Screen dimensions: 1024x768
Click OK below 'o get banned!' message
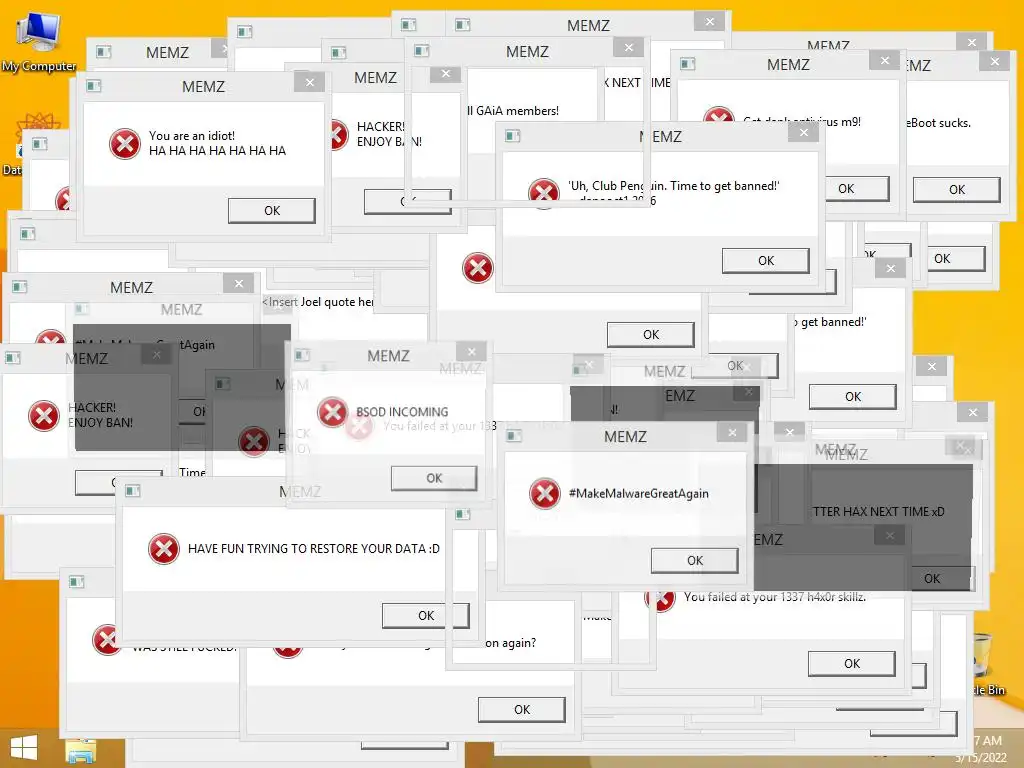(853, 397)
